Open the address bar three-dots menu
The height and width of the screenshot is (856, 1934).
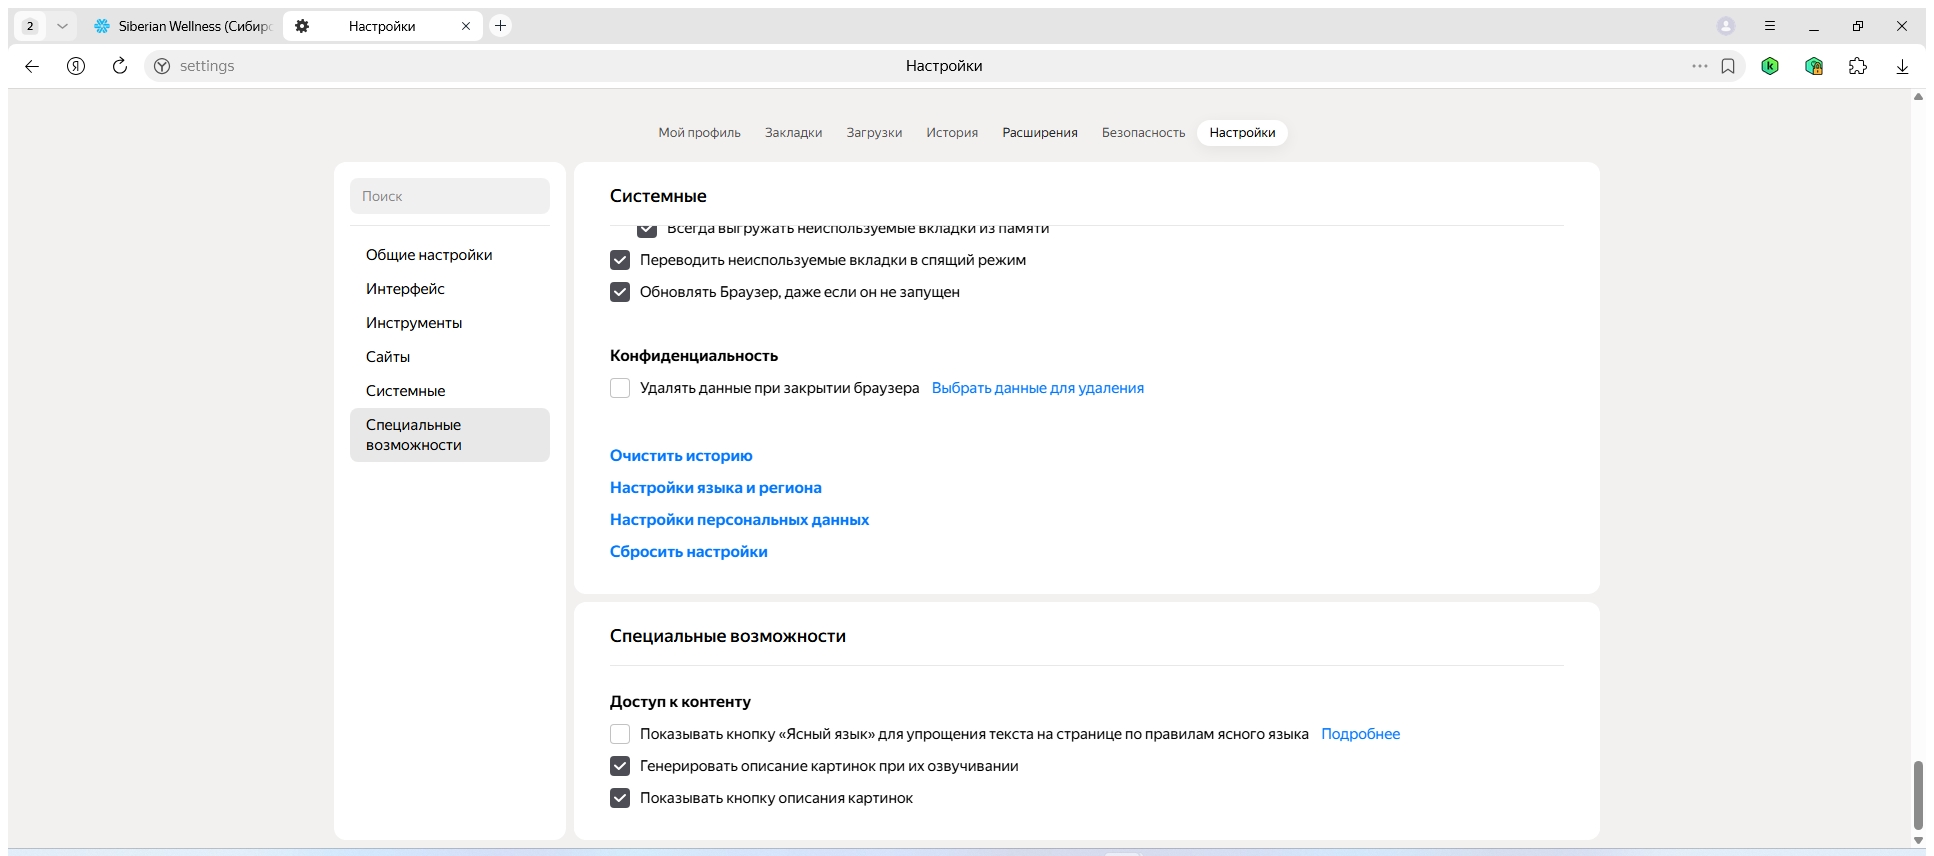coord(1700,66)
